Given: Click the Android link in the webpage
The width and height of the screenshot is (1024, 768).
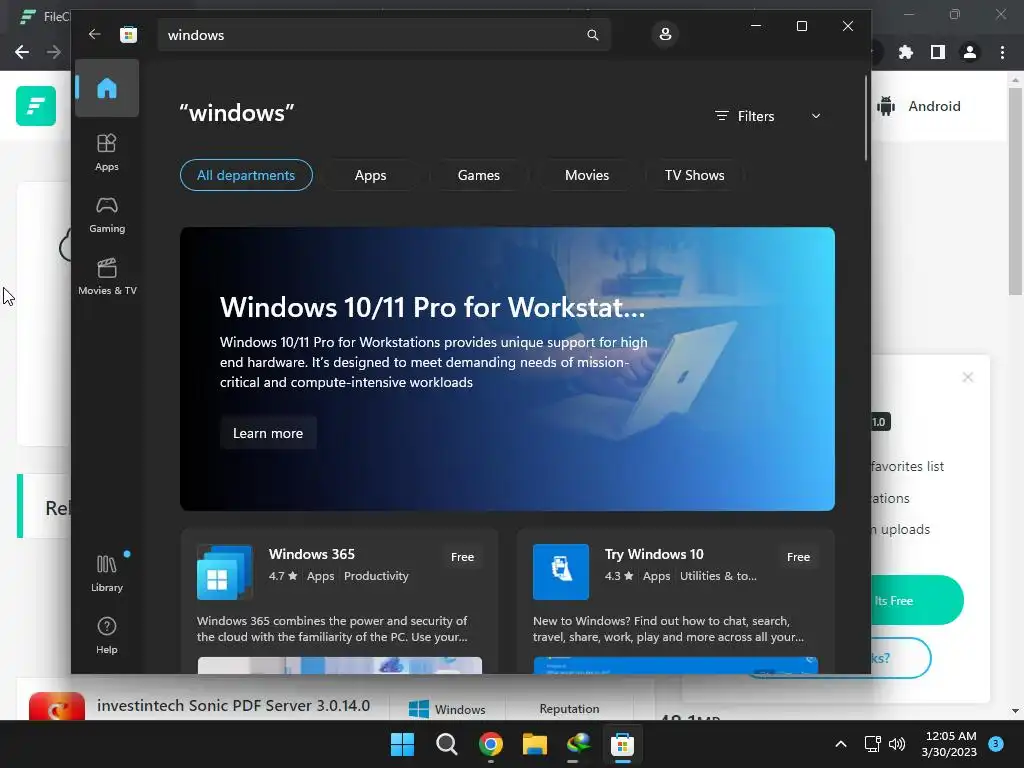Looking at the screenshot, I should 920,106.
